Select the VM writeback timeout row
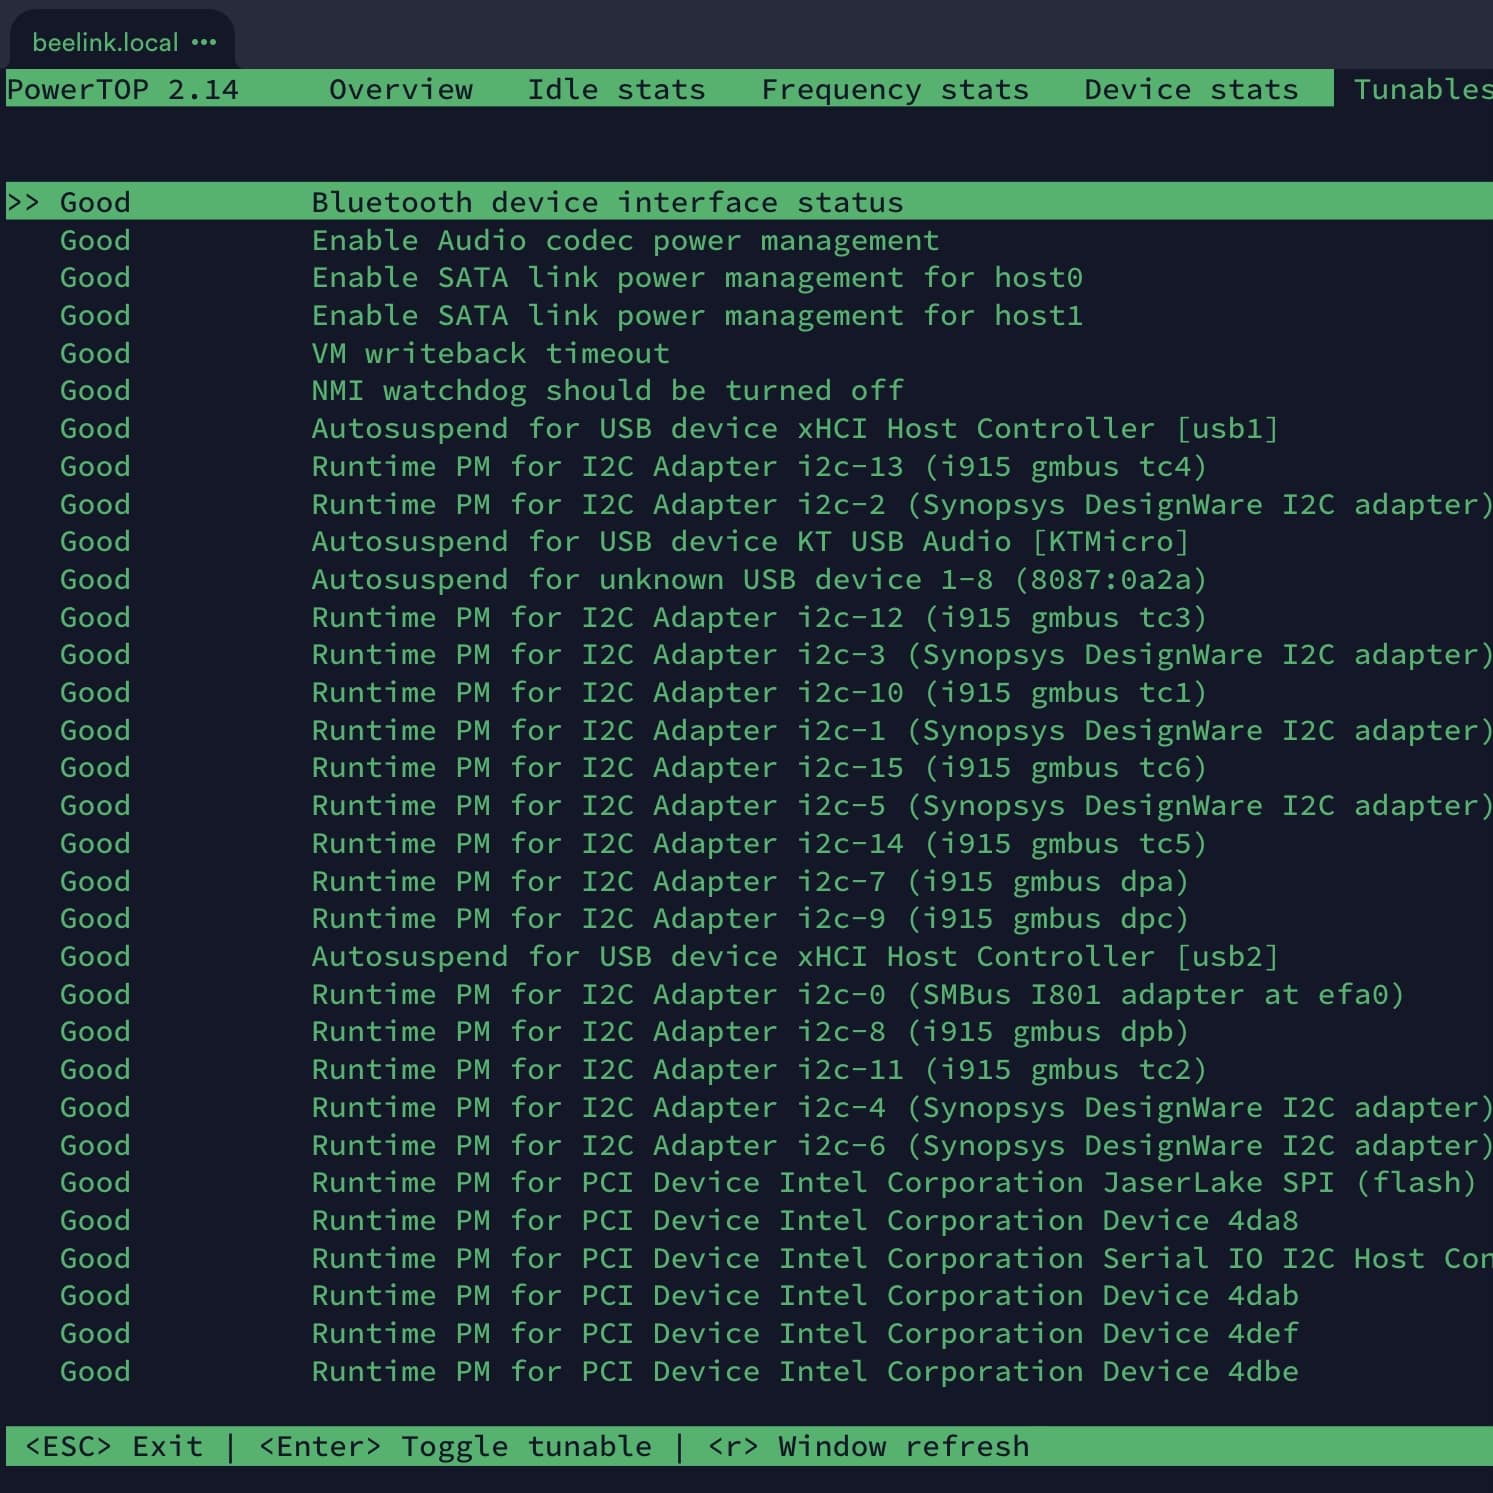Screen dimensions: 1493x1493 (490, 353)
